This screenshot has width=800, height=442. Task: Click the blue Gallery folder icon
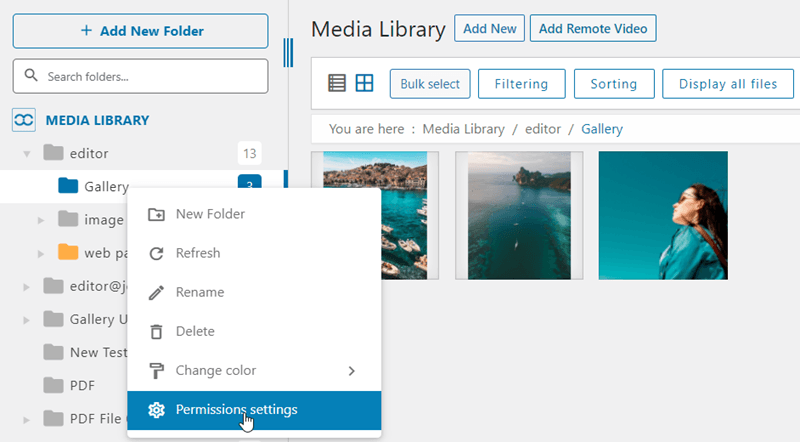68,186
